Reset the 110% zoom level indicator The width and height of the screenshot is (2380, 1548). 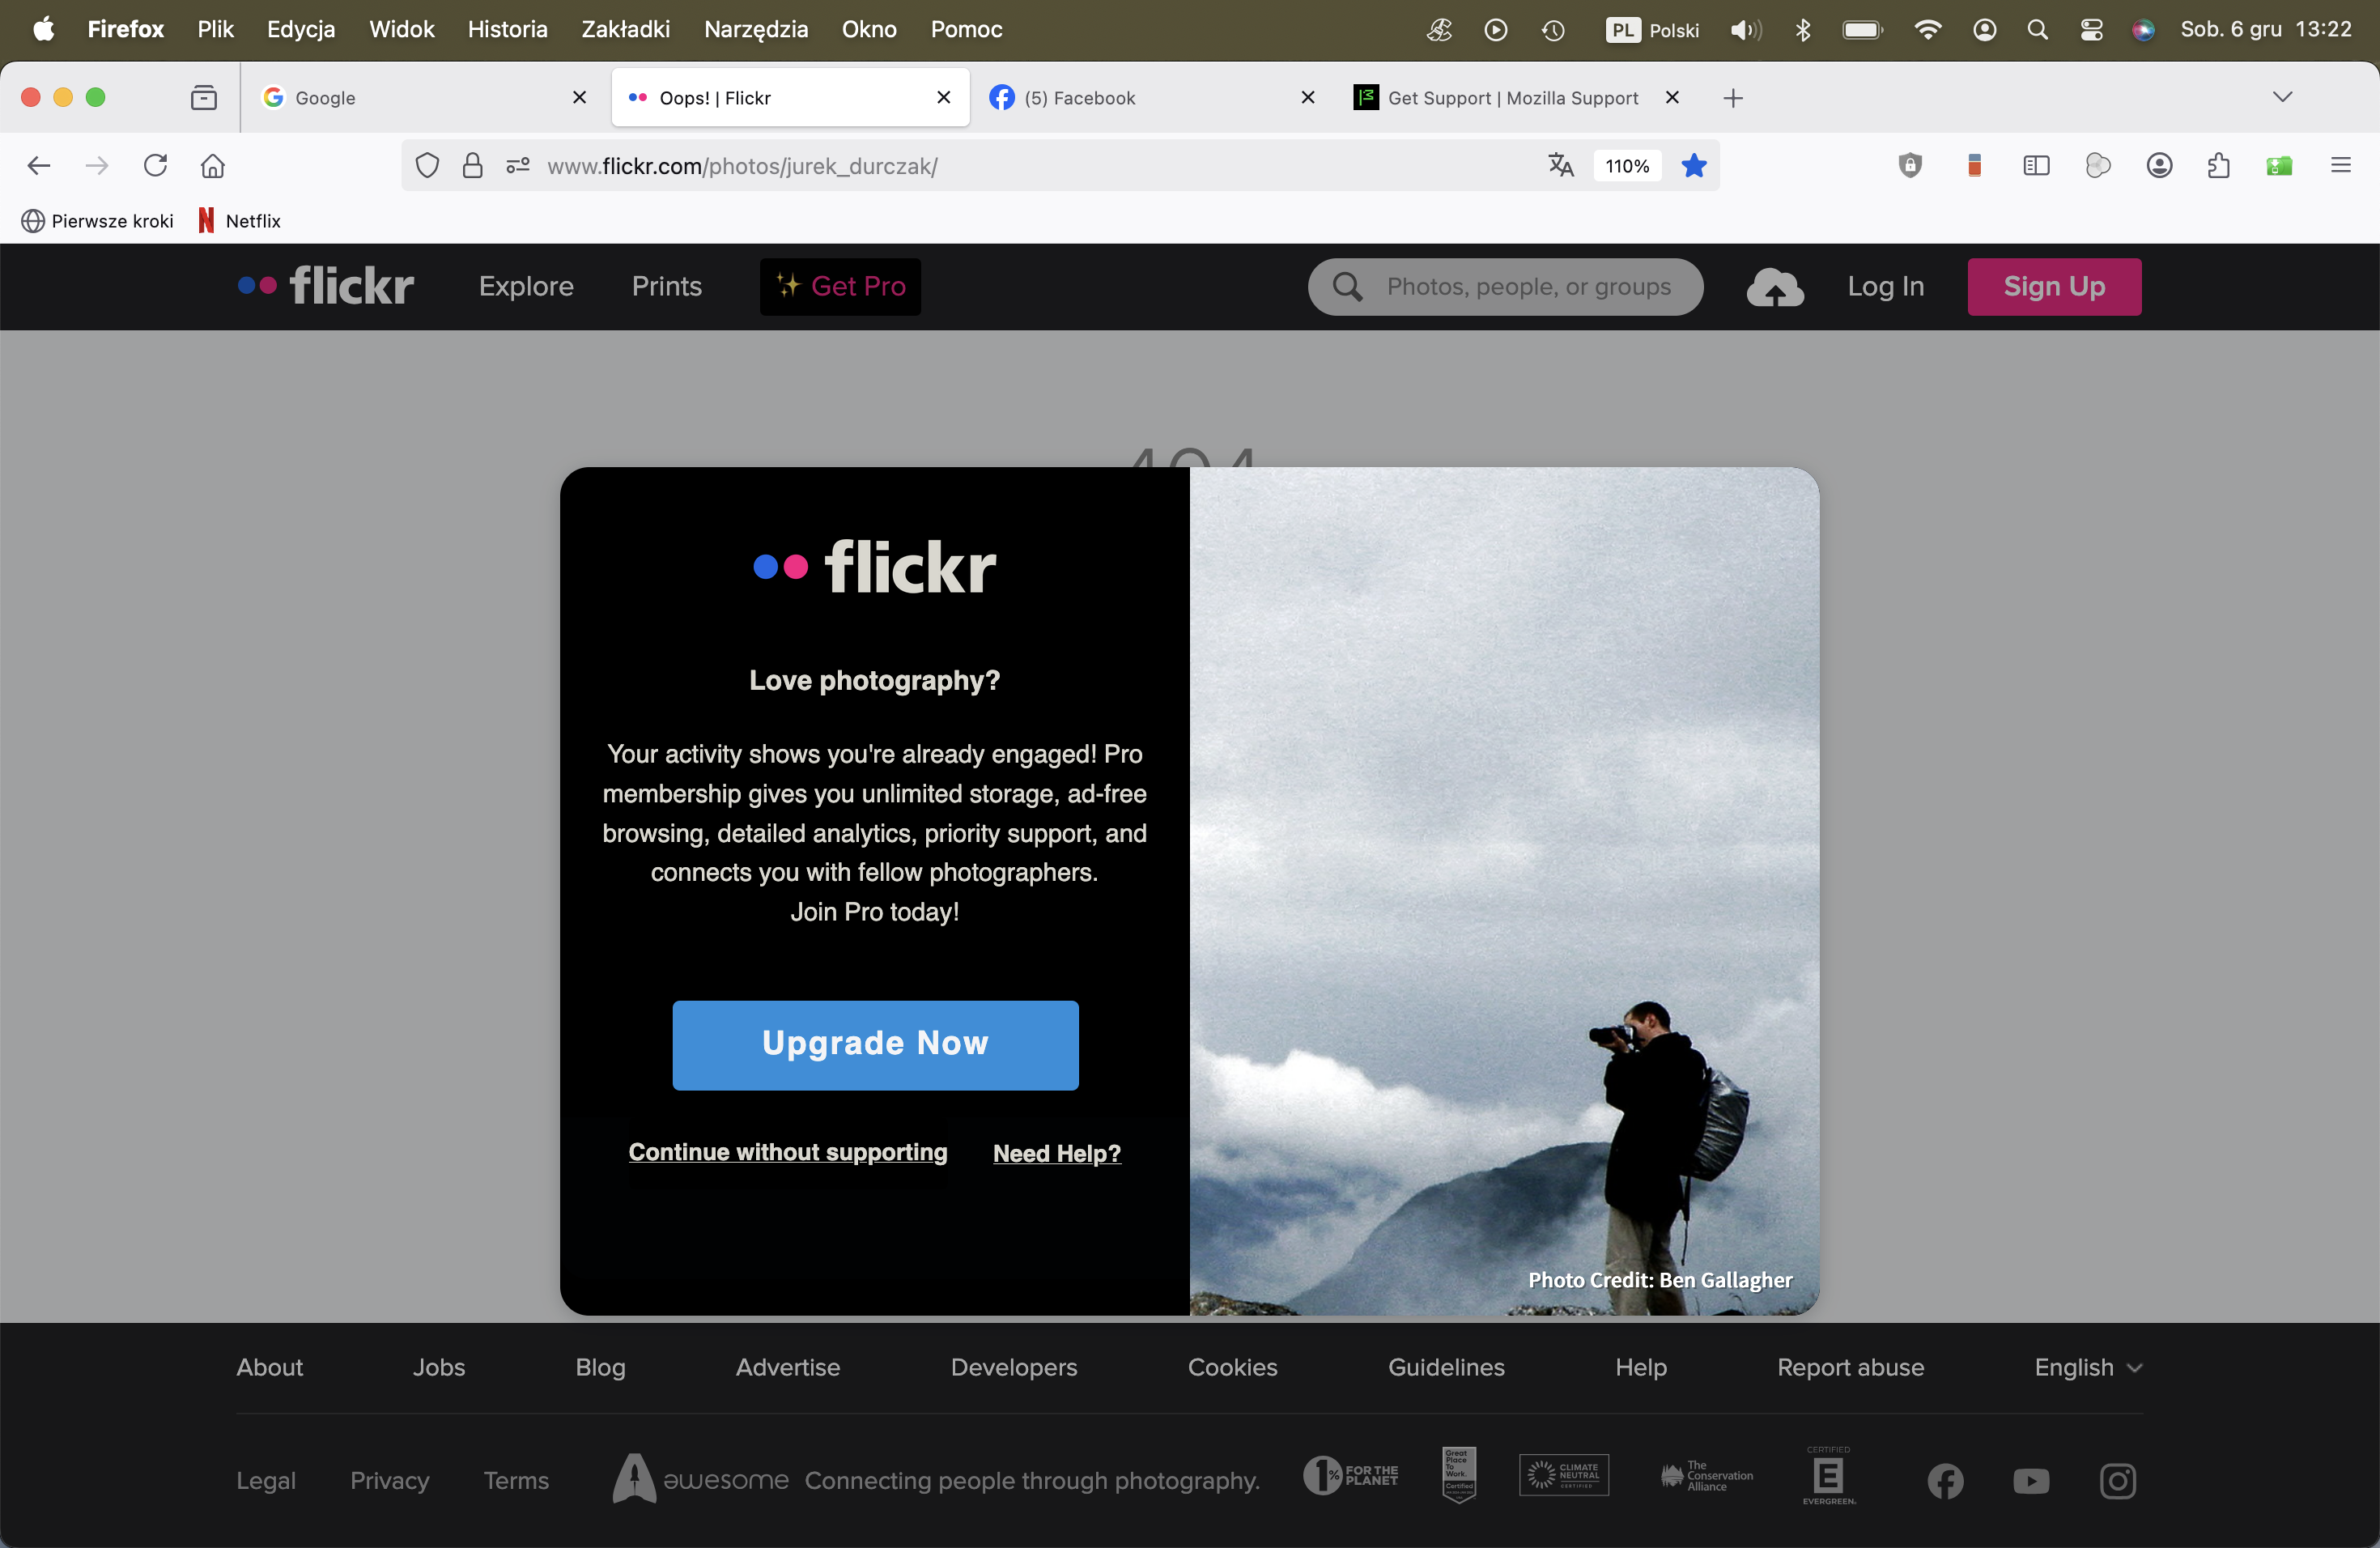pos(1627,165)
